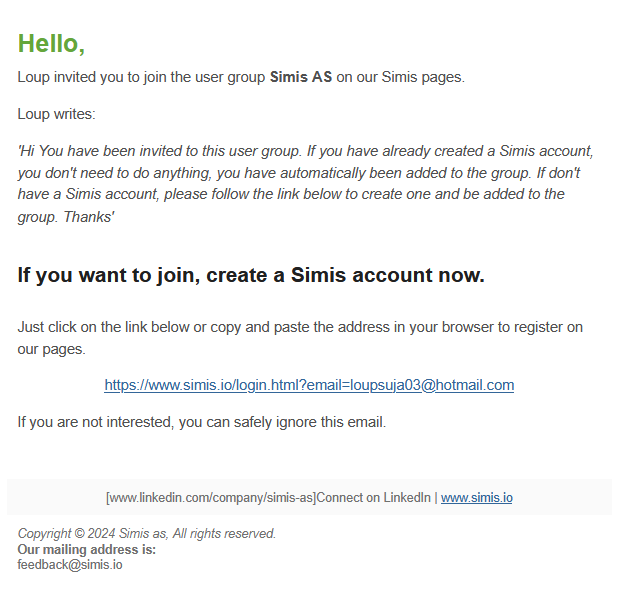This screenshot has height=593, width=619.
Task: Click the italic line starting 'Hi You have been invited'
Action: click(x=305, y=151)
